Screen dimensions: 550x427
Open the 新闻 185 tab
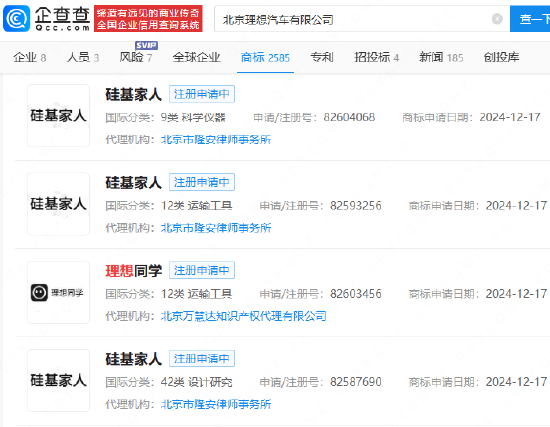tap(441, 57)
